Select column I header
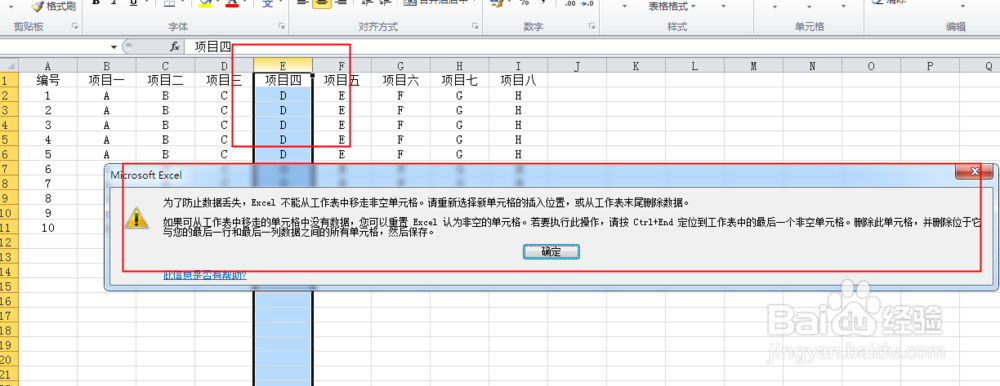Viewport: 1000px width, 386px height. pyautogui.click(x=518, y=66)
